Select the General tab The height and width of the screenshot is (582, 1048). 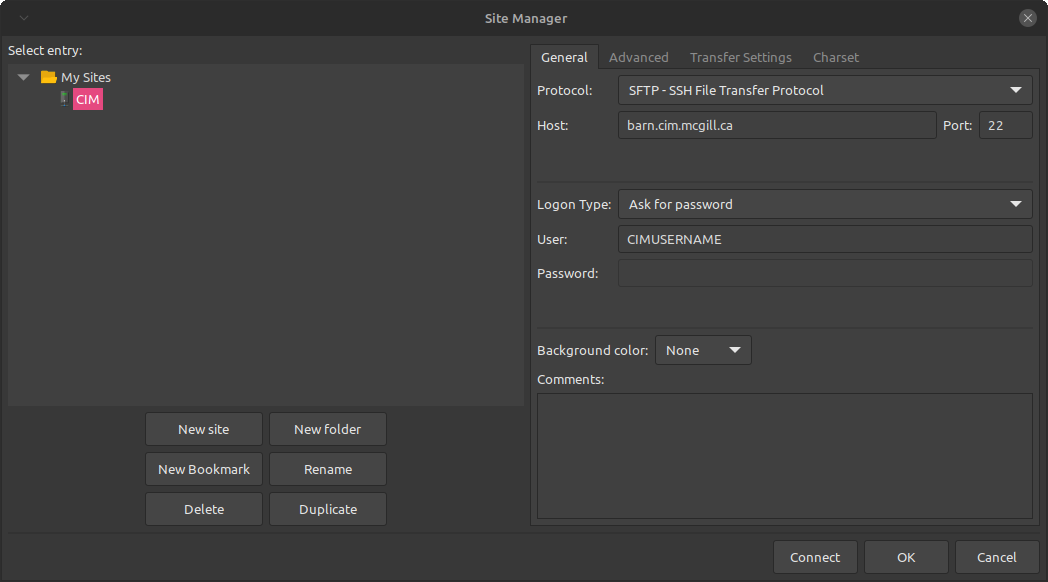pos(564,57)
